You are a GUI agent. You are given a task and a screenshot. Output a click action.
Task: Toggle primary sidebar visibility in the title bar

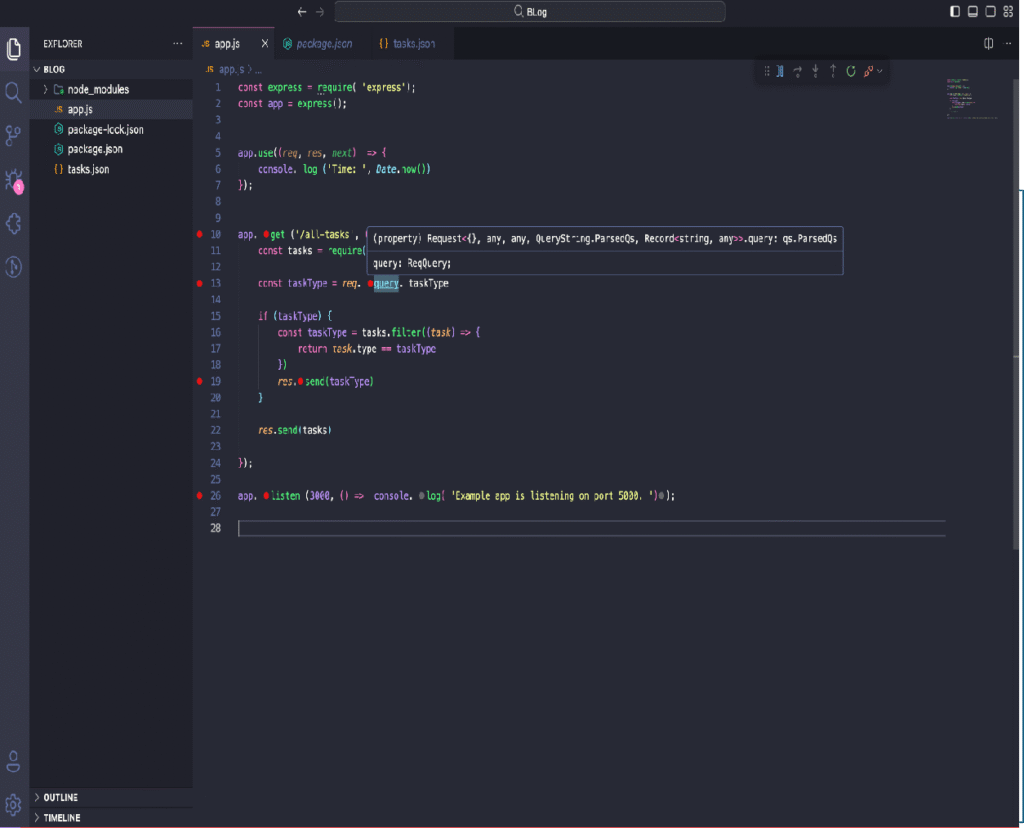click(x=955, y=11)
